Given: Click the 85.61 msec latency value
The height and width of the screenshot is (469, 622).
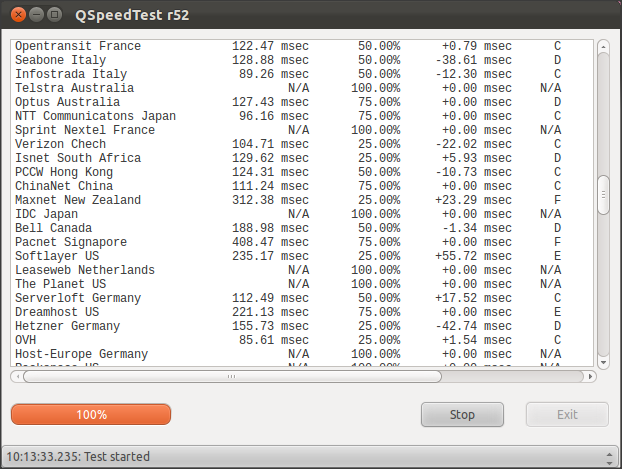Looking at the screenshot, I should 274,340.
